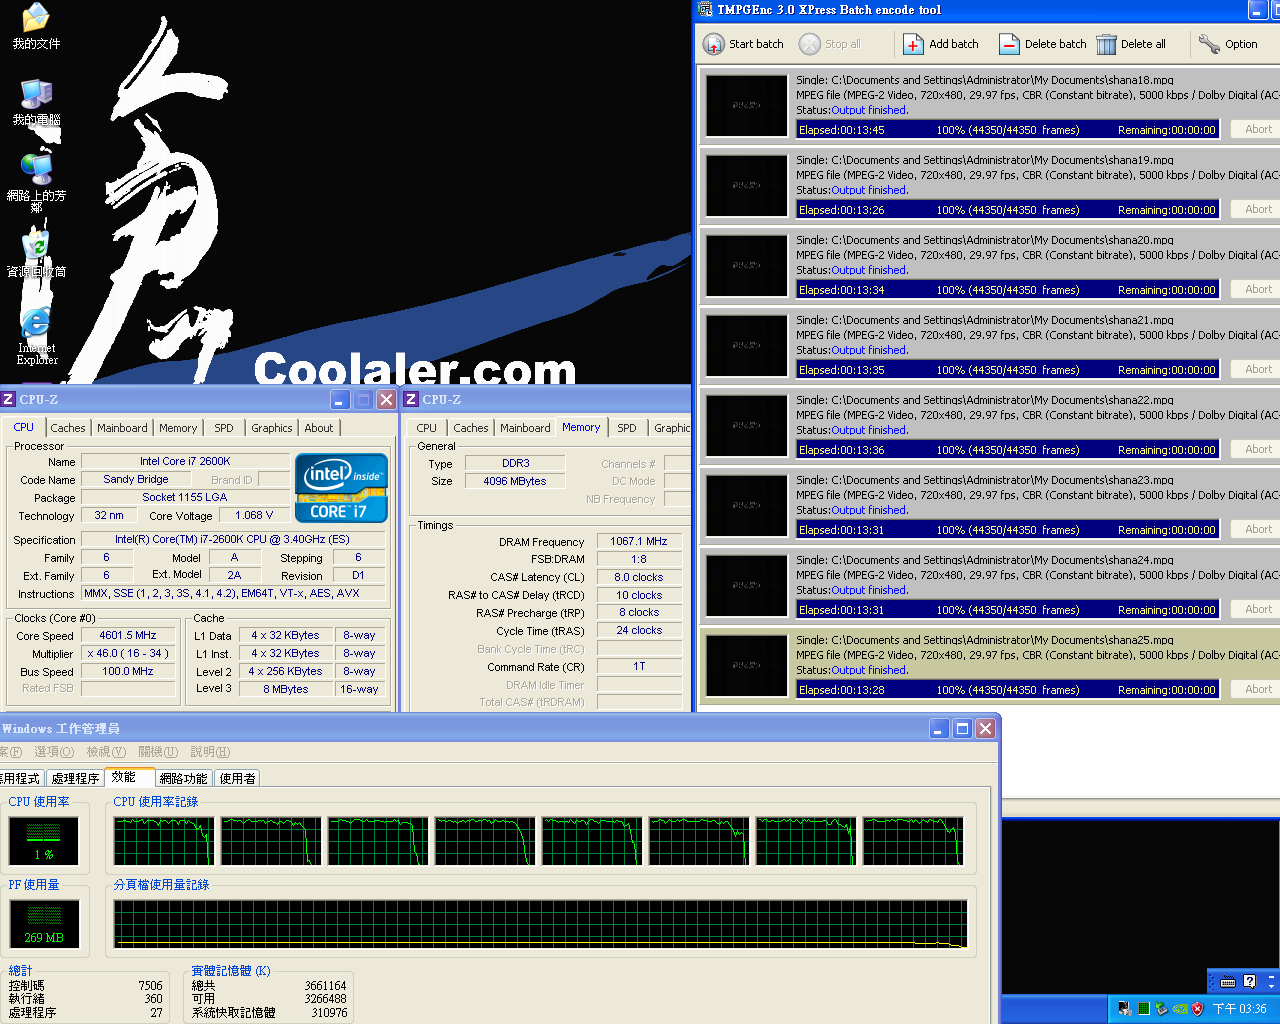Screen dimensions: 1280x1024
Task: Click progress bar of shana19.mpg batch
Action: coord(1007,210)
